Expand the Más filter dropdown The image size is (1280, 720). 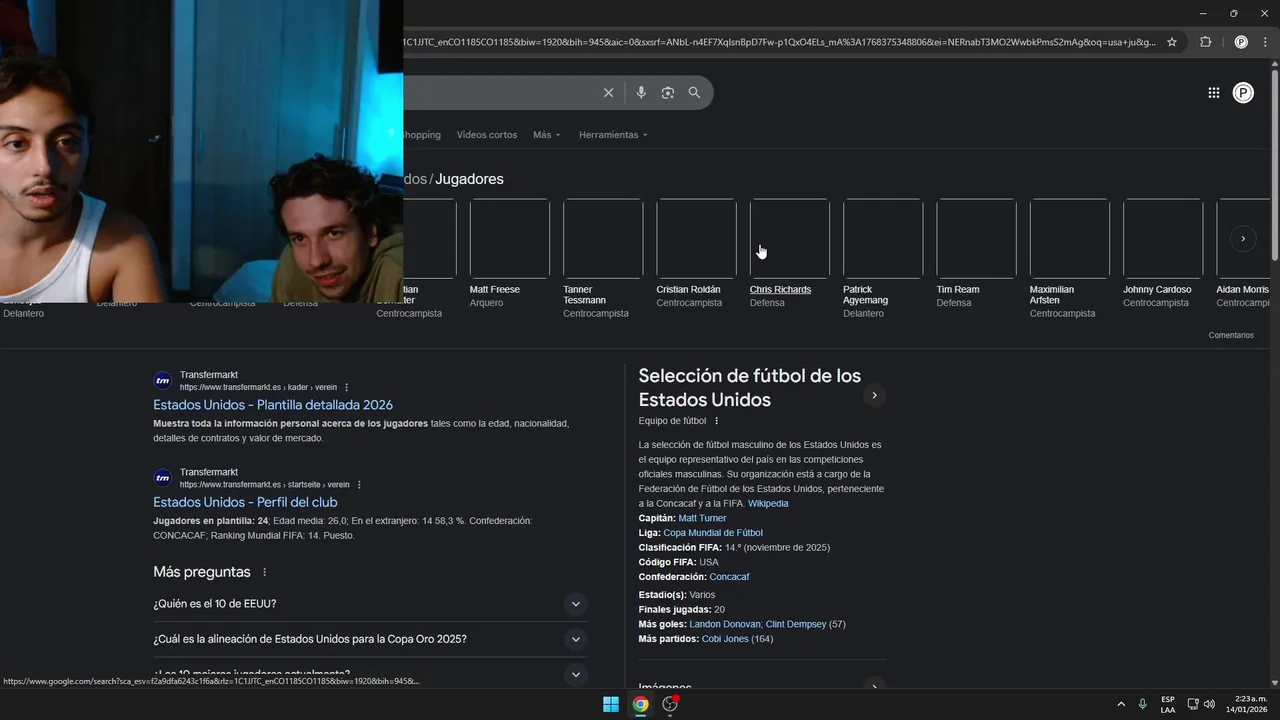(547, 135)
